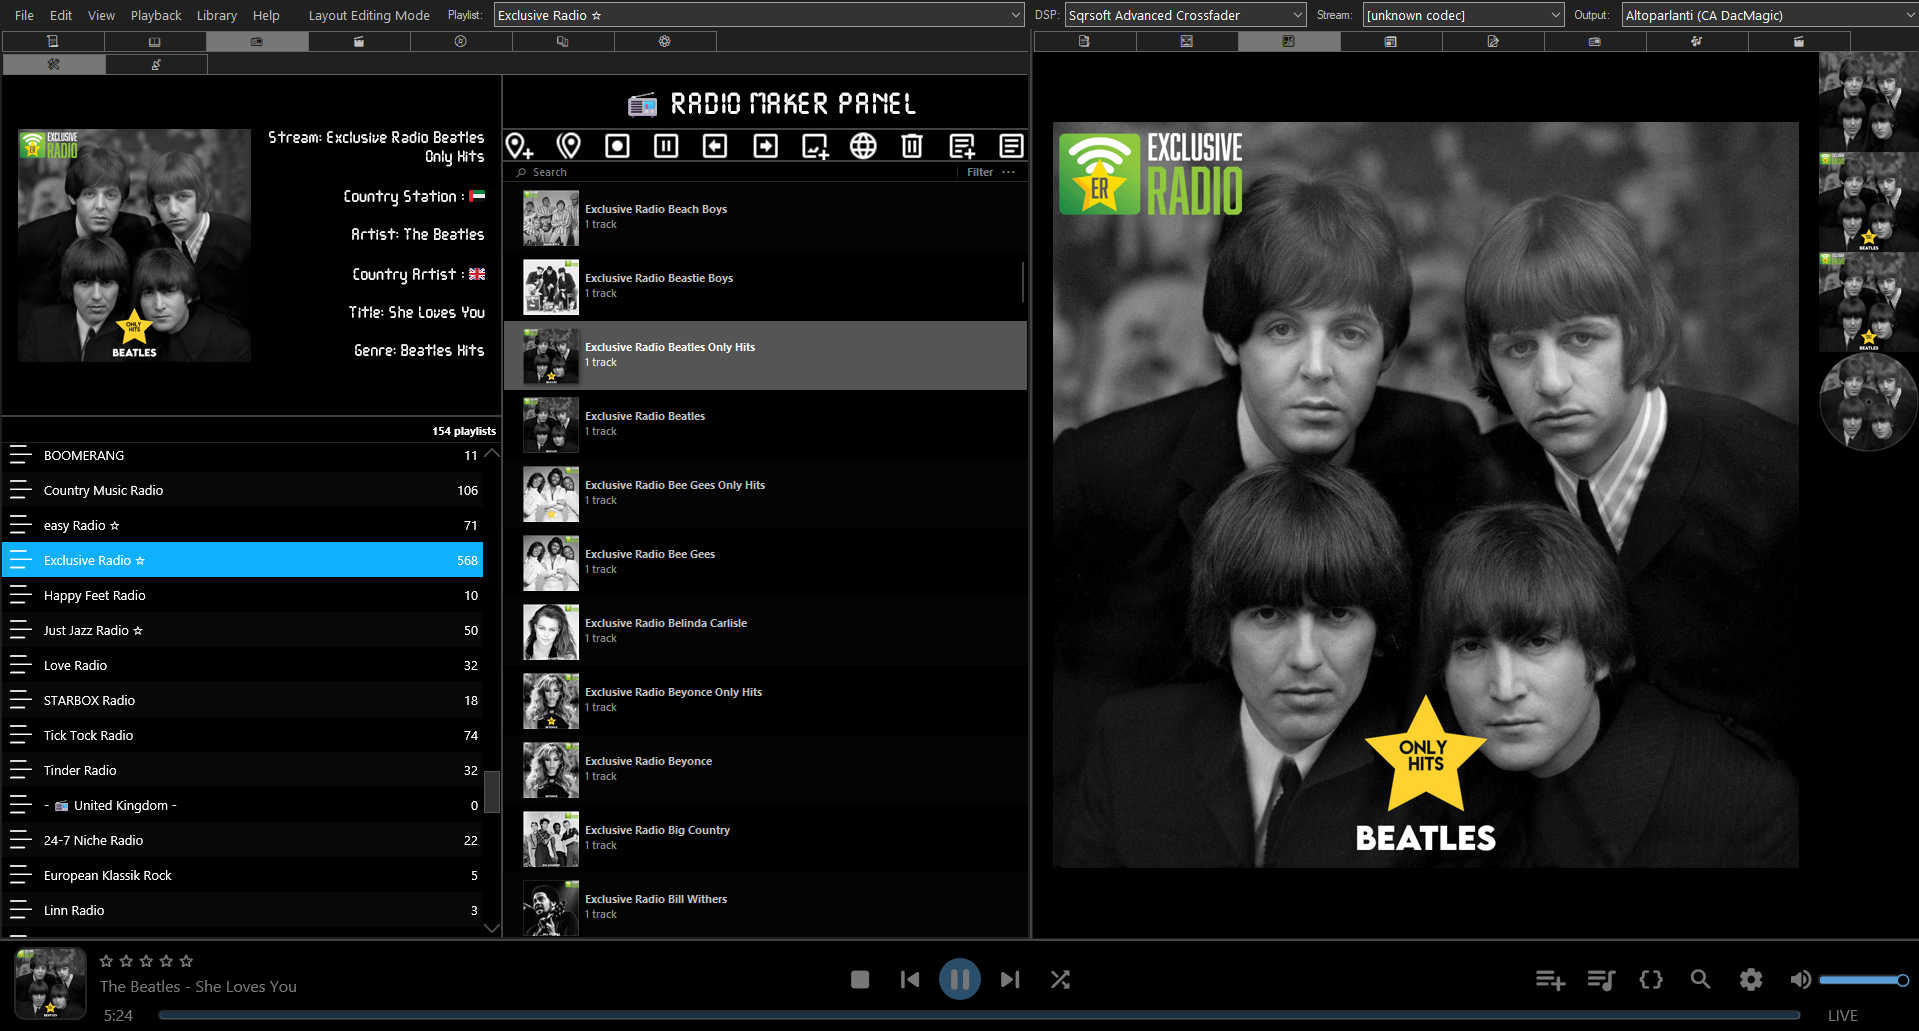1919x1031 pixels.
Task: Click the trash bin icon in Radio Maker toolbar
Action: click(x=912, y=146)
